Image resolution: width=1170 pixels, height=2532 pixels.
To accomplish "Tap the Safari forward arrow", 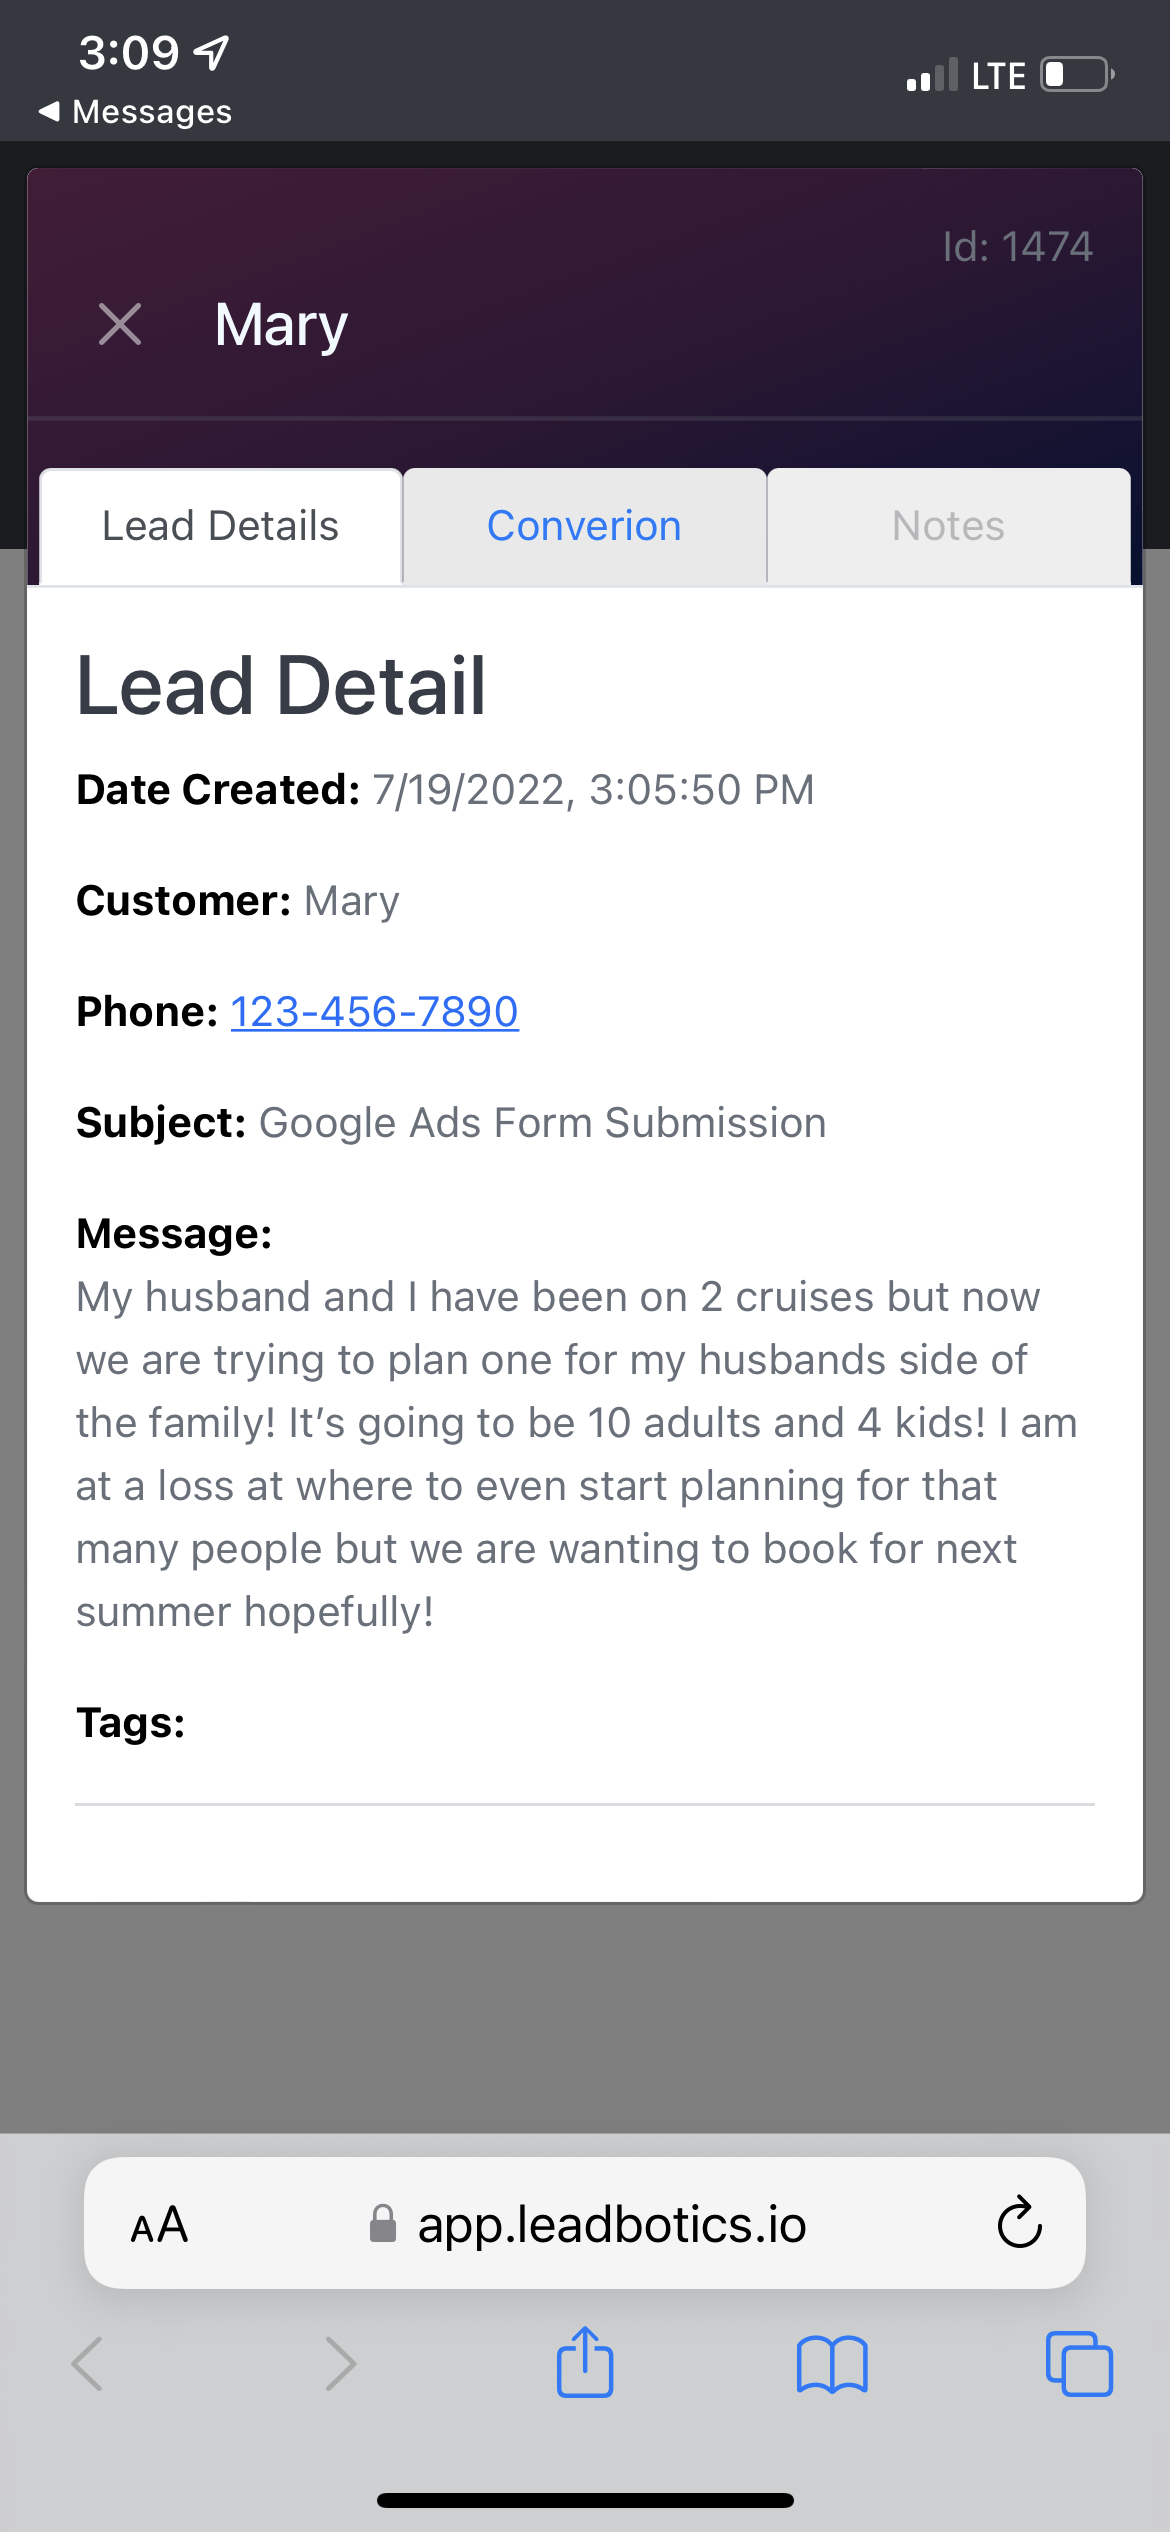I will [x=340, y=2364].
